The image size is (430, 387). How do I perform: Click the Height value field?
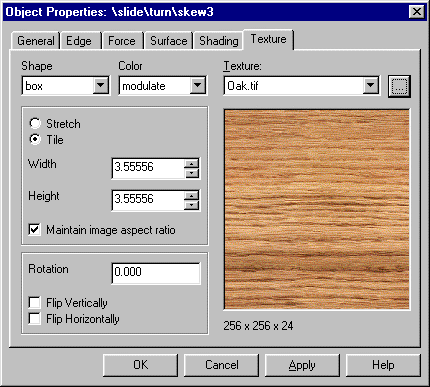[x=148, y=200]
